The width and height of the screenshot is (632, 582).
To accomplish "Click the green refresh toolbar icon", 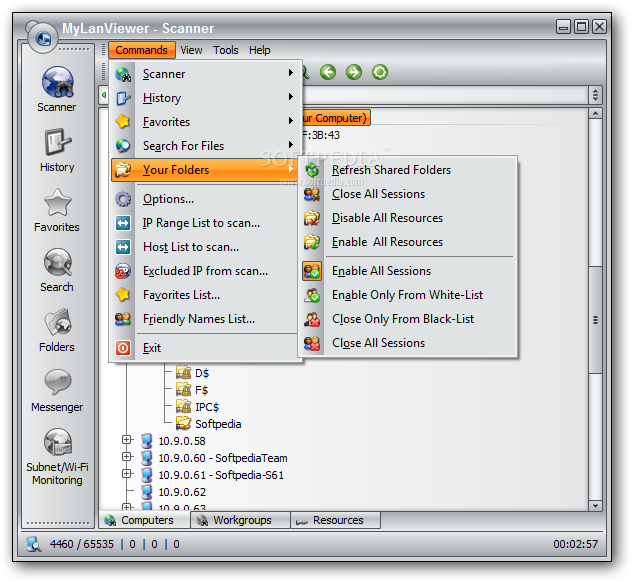I will tap(379, 73).
